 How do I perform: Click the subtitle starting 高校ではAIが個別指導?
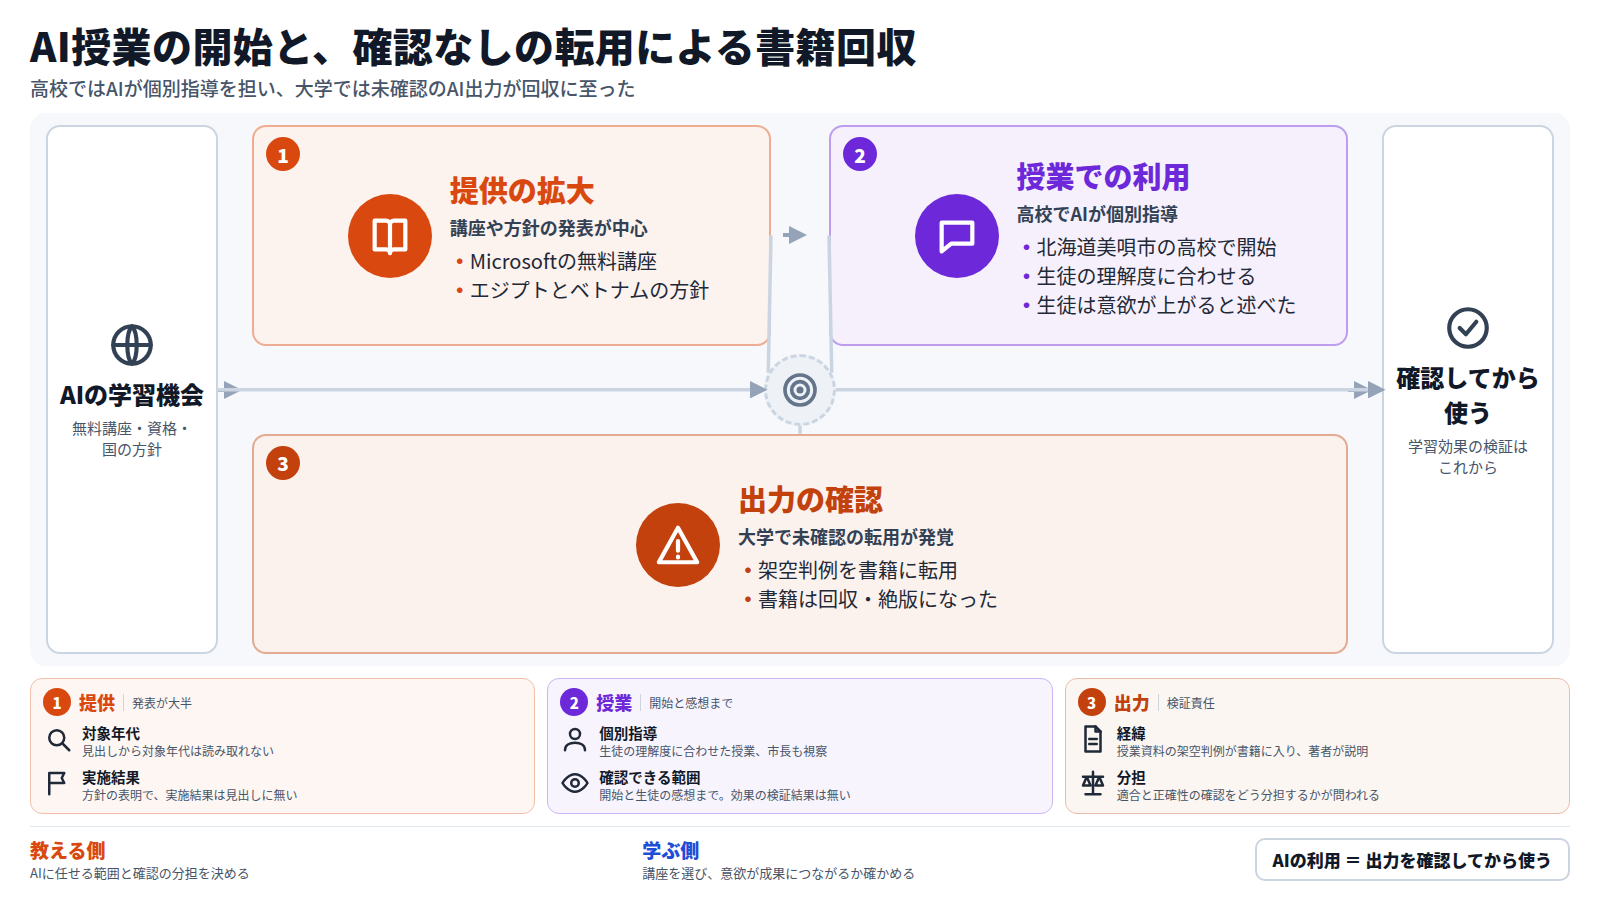[332, 89]
